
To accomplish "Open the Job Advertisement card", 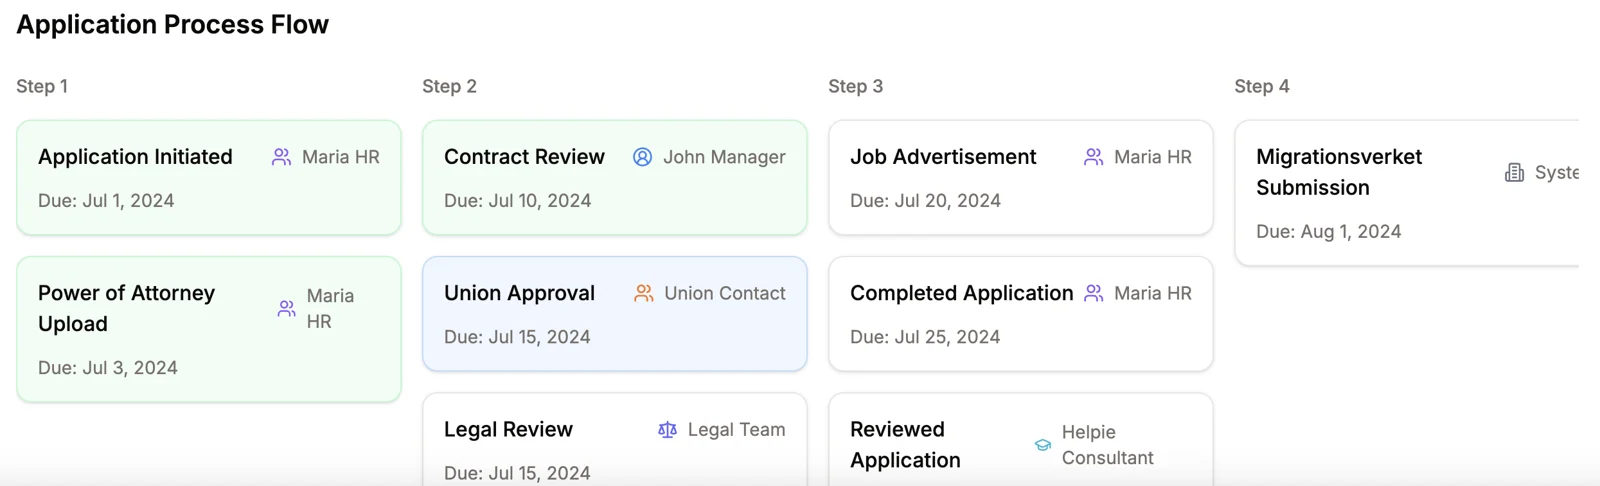I will tap(1021, 178).
